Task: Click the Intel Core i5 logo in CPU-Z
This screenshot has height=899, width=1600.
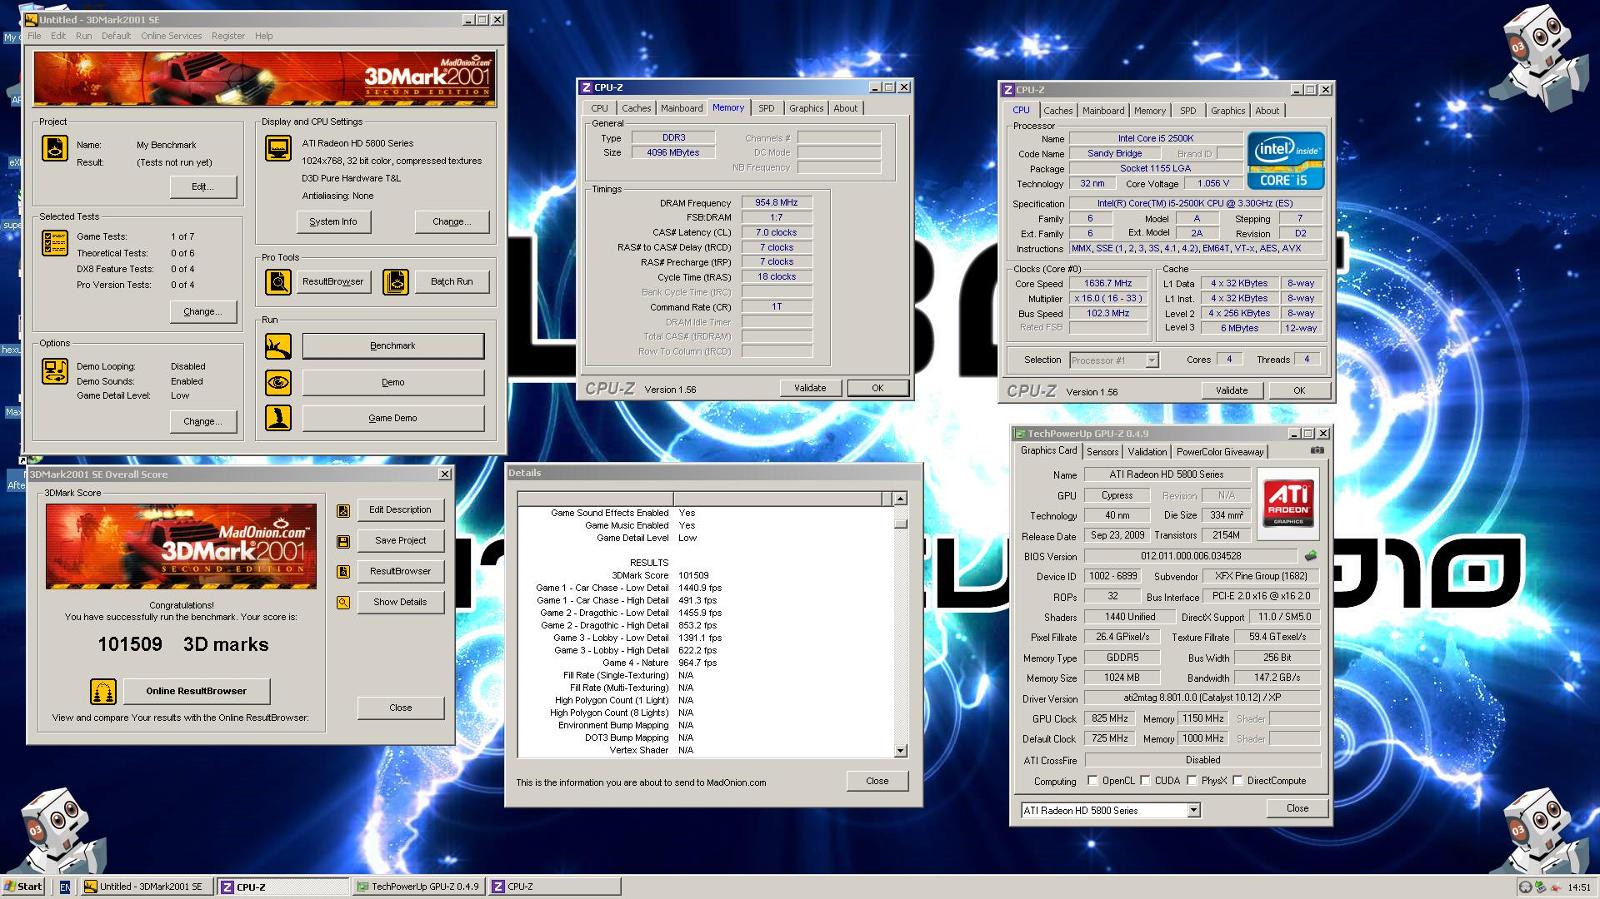Action: pyautogui.click(x=1286, y=161)
